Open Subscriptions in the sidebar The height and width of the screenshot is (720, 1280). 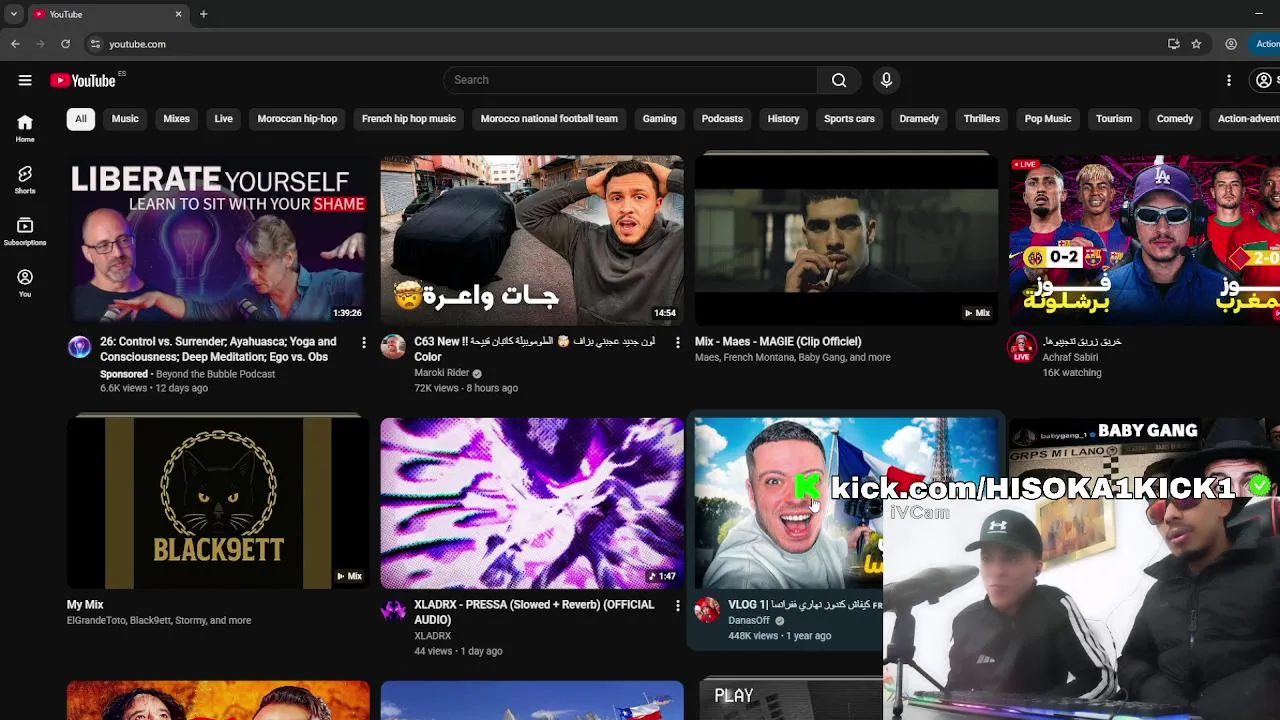(25, 232)
